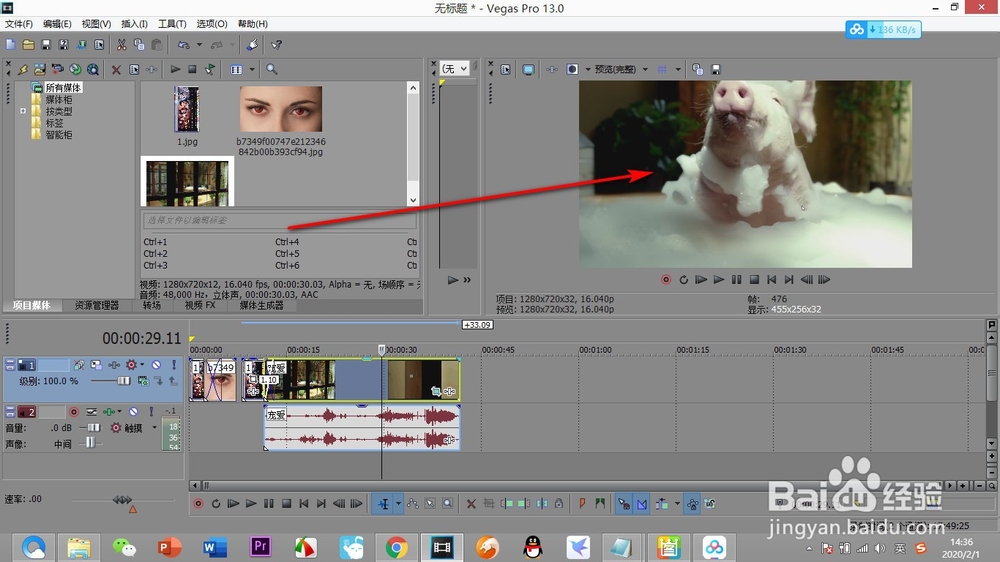
Task: Toggle Enable Snapping in timeline toolbar
Action: [624, 504]
